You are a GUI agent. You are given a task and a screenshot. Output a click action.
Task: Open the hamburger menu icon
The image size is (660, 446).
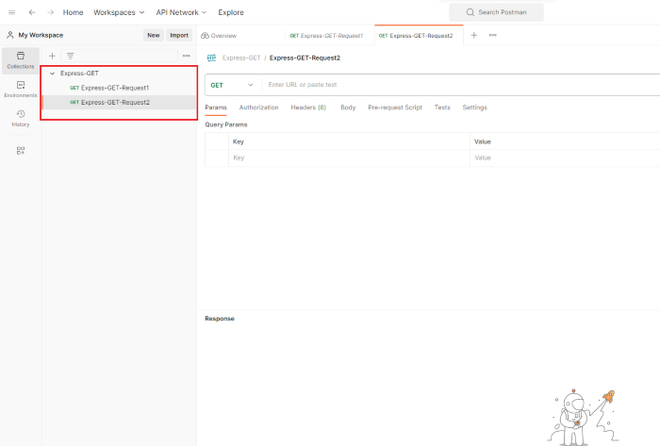[12, 12]
